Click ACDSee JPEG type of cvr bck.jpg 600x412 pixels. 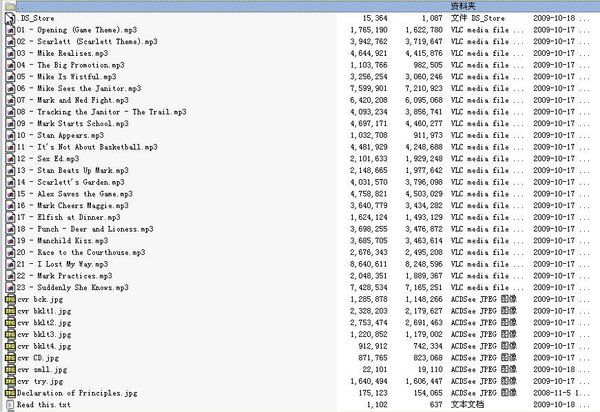click(x=484, y=299)
